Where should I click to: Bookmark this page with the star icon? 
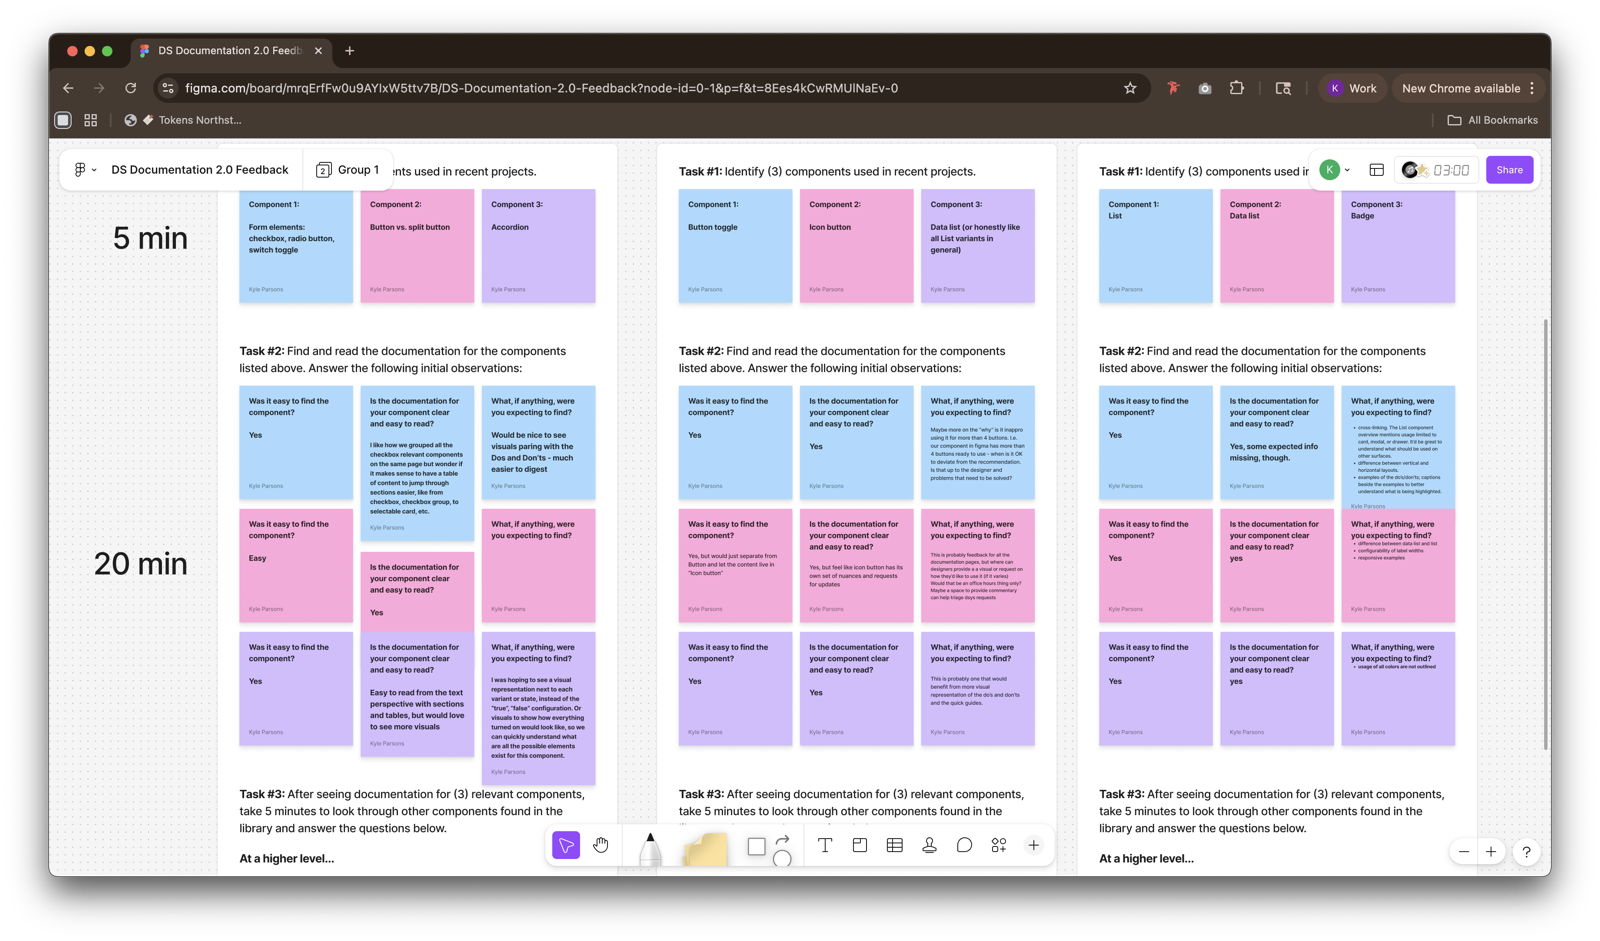click(x=1130, y=88)
